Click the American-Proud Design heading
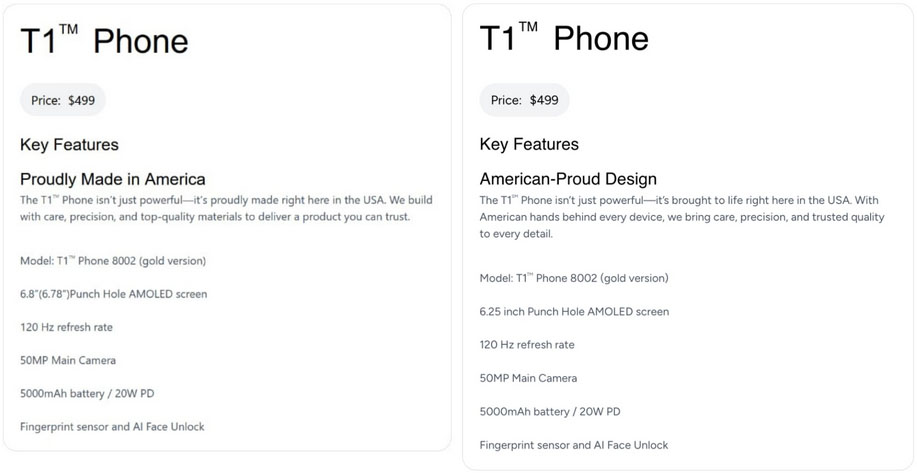 pyautogui.click(x=568, y=179)
